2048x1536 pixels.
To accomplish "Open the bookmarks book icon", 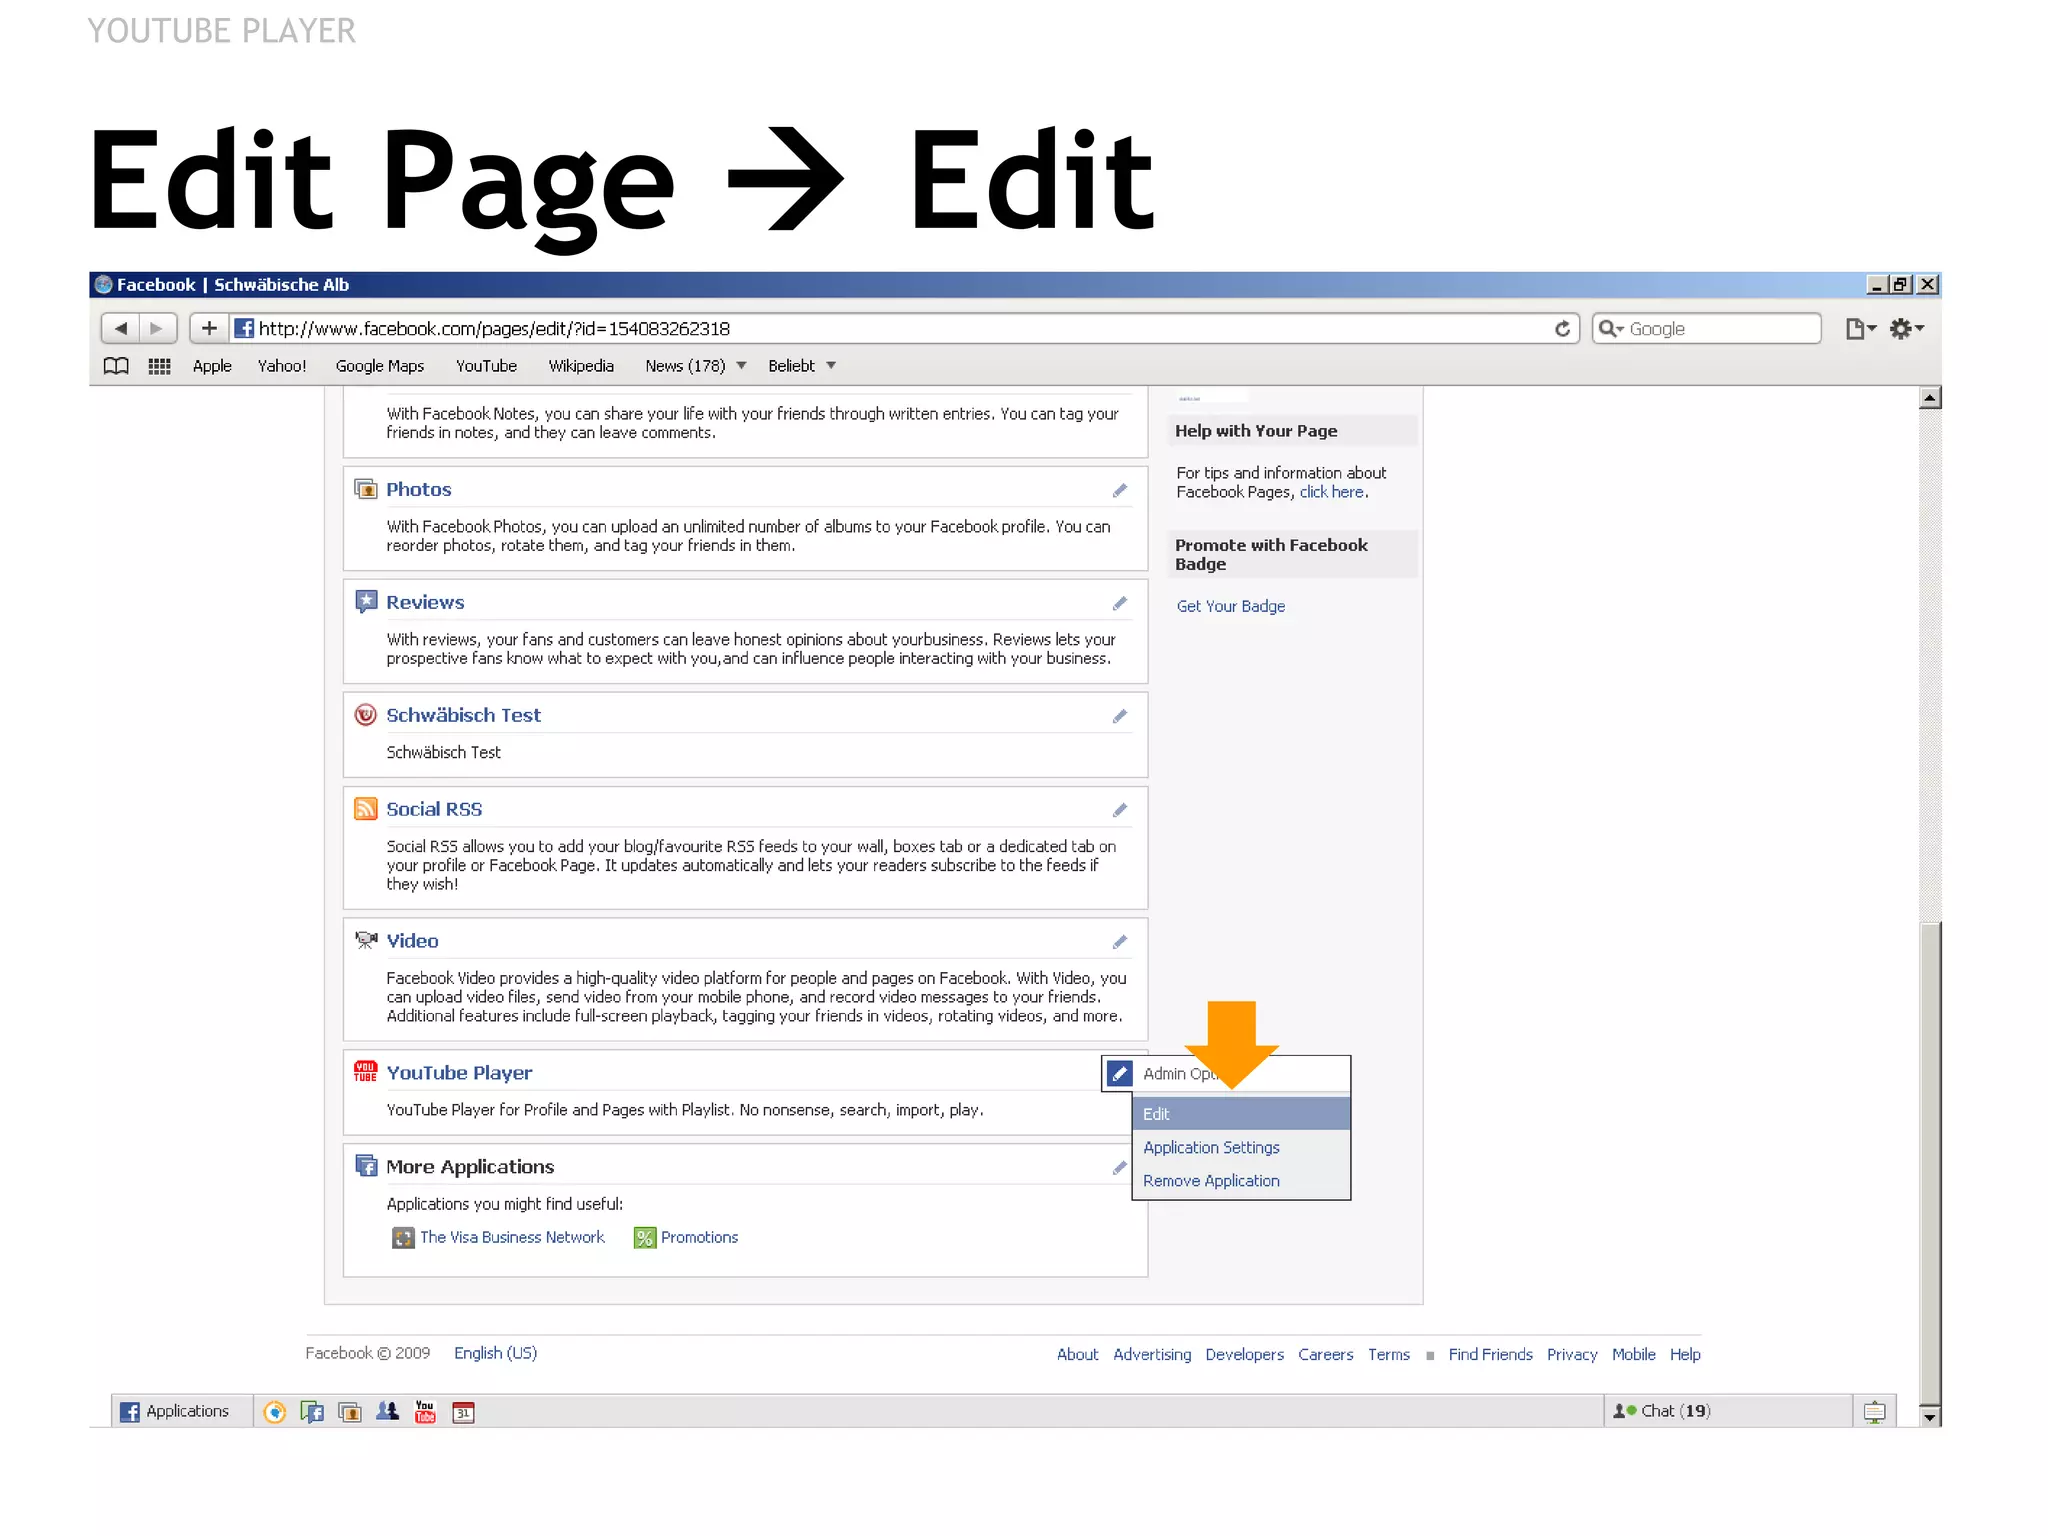I will (116, 366).
